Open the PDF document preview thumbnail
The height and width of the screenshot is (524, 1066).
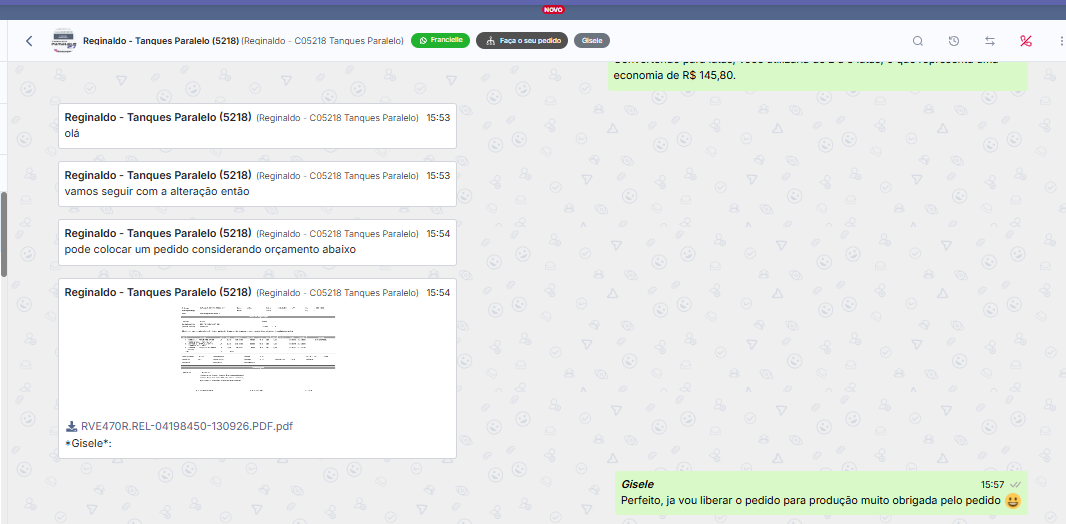[x=257, y=348]
